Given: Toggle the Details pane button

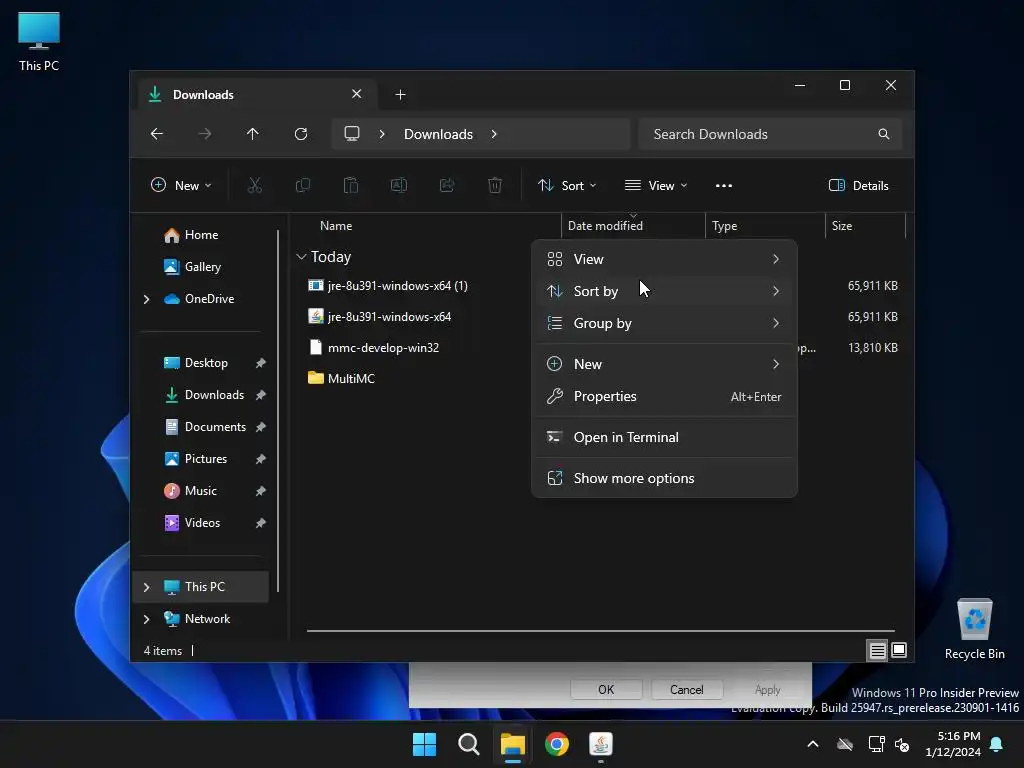Looking at the screenshot, I should coord(858,185).
